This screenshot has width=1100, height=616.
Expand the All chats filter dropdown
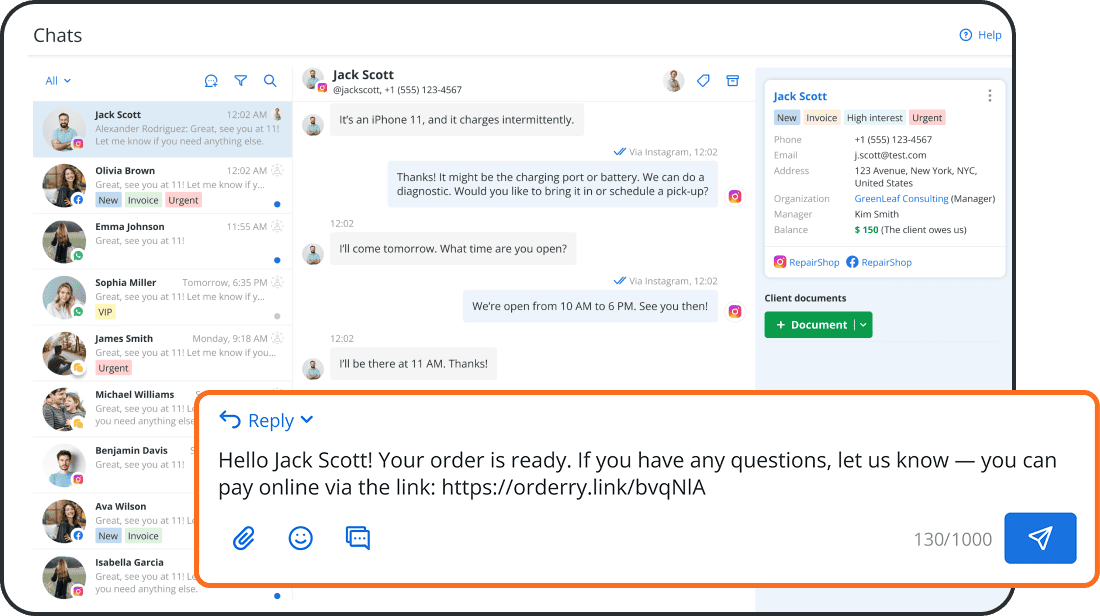point(58,81)
